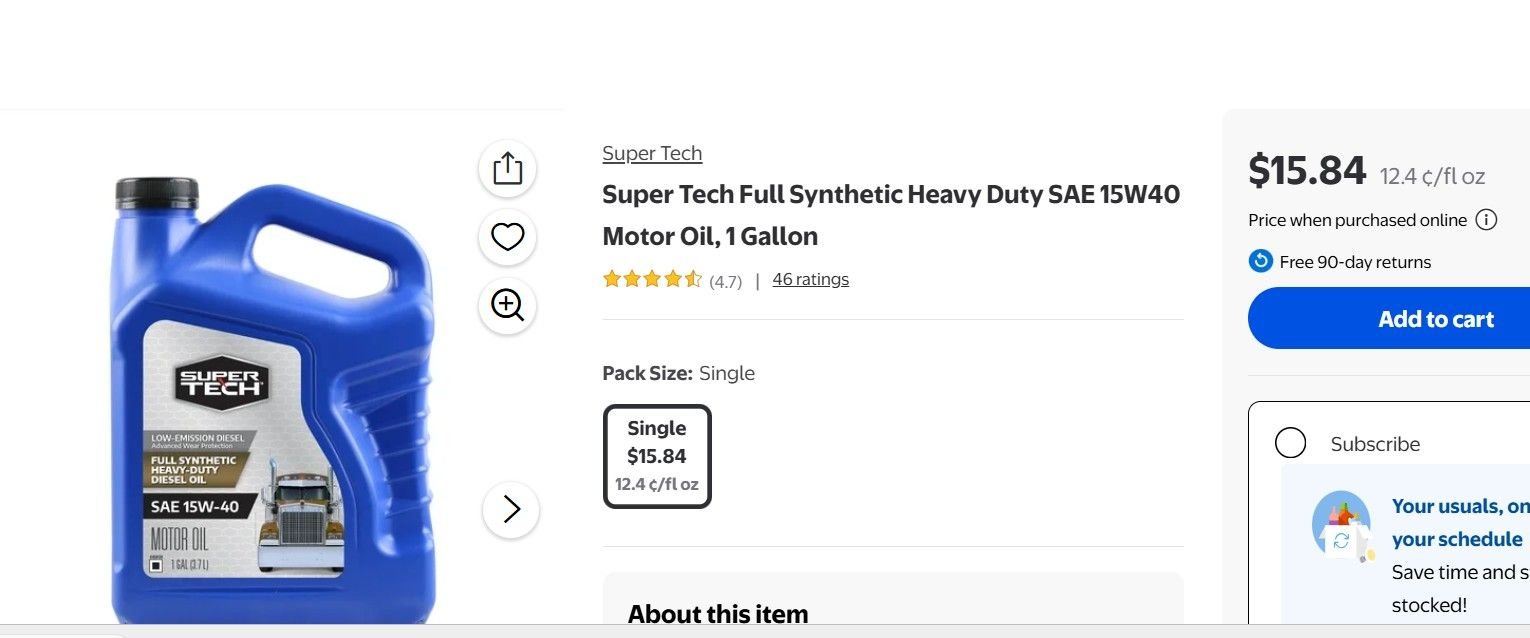Show next product image with arrow

[511, 510]
